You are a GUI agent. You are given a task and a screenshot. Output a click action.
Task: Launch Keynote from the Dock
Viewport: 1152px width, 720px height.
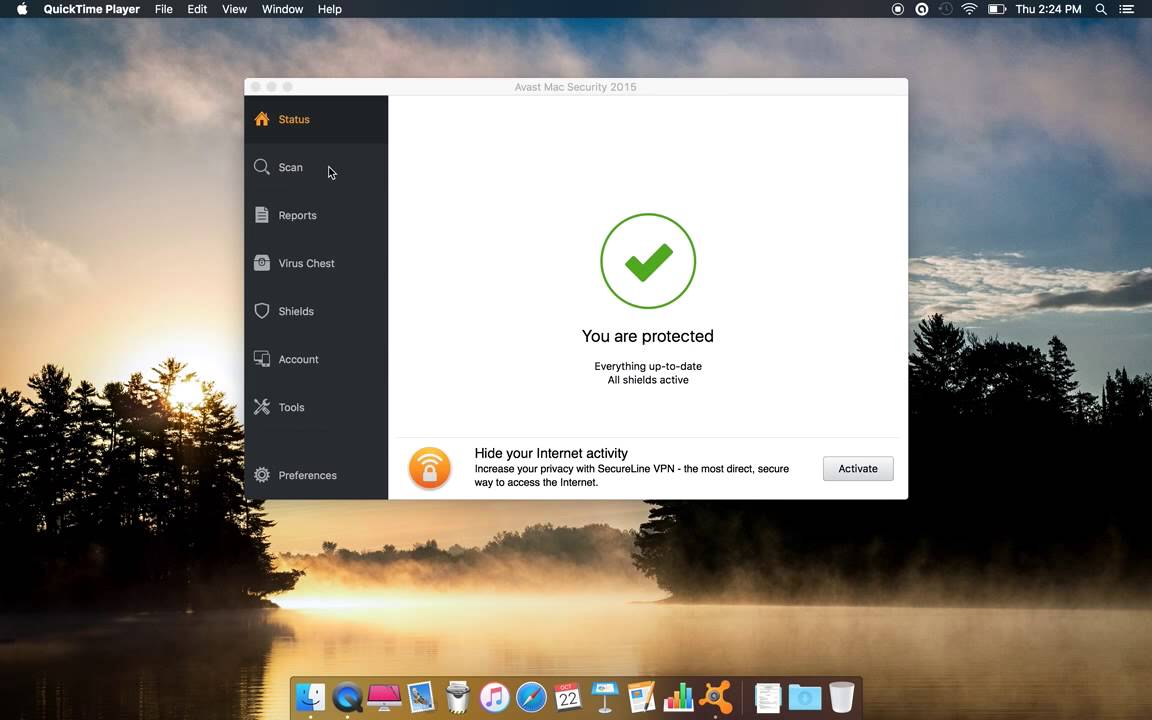pos(605,697)
